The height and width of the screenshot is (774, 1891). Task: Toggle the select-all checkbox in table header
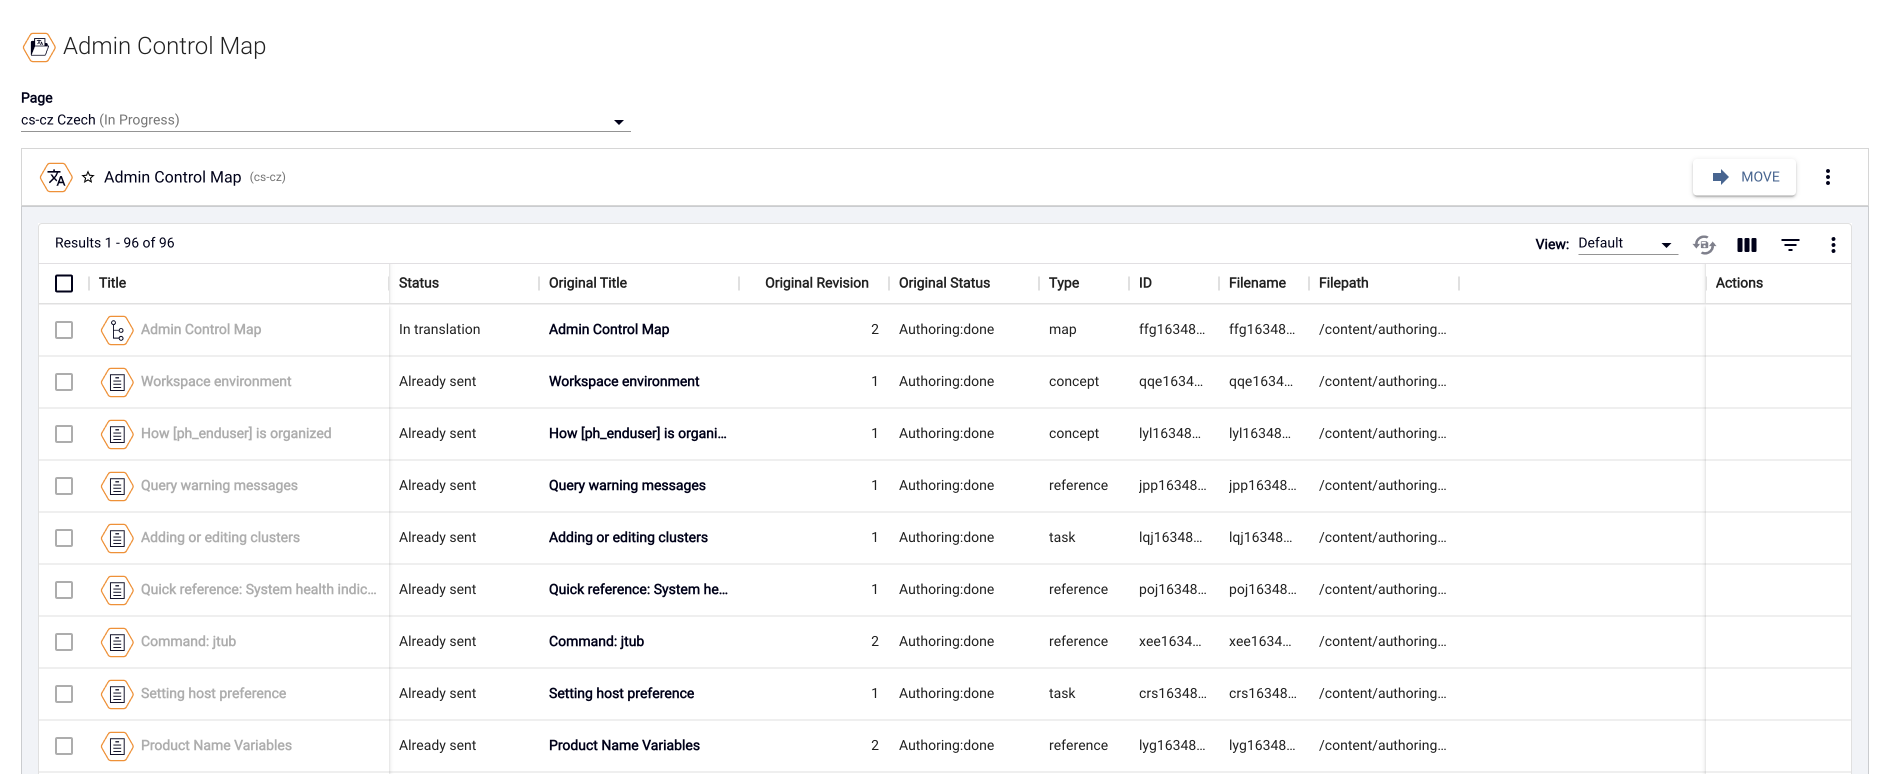point(64,283)
